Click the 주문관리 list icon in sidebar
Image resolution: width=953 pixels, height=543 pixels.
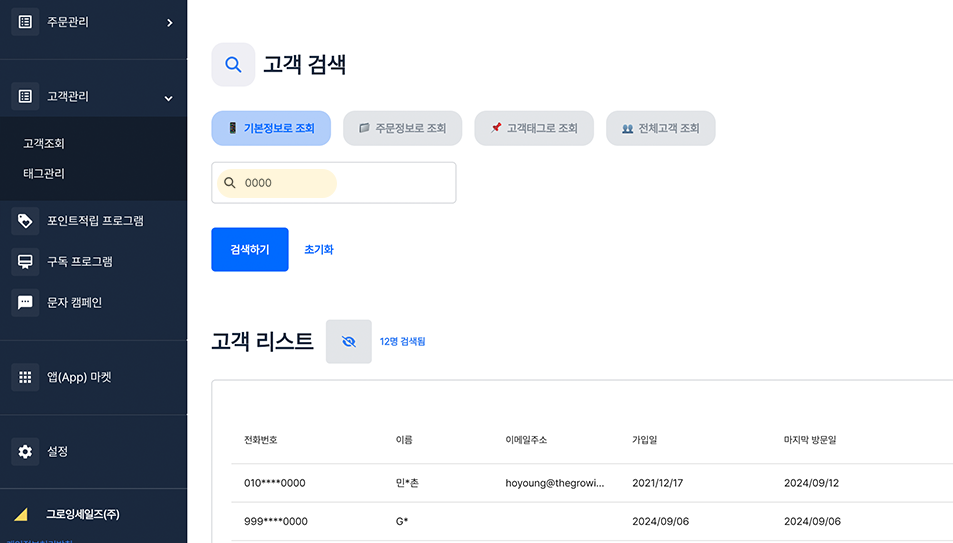click(x=25, y=22)
